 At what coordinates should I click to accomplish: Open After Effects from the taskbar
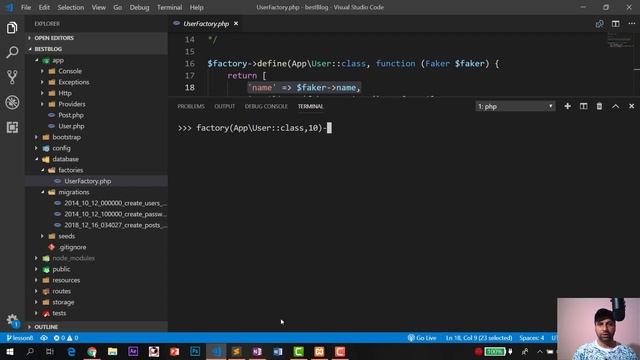[x=133, y=351]
